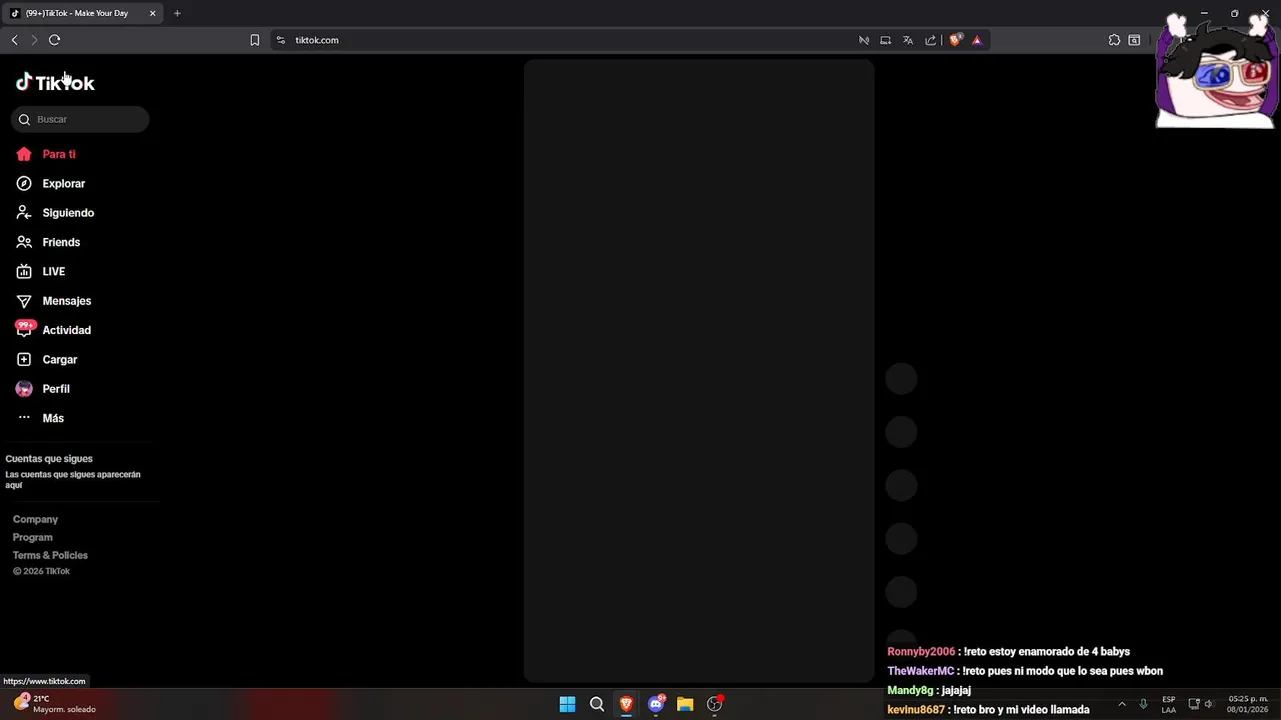The image size is (1281, 720).
Task: Click the Cuentas que sigues heading
Action: tap(49, 459)
